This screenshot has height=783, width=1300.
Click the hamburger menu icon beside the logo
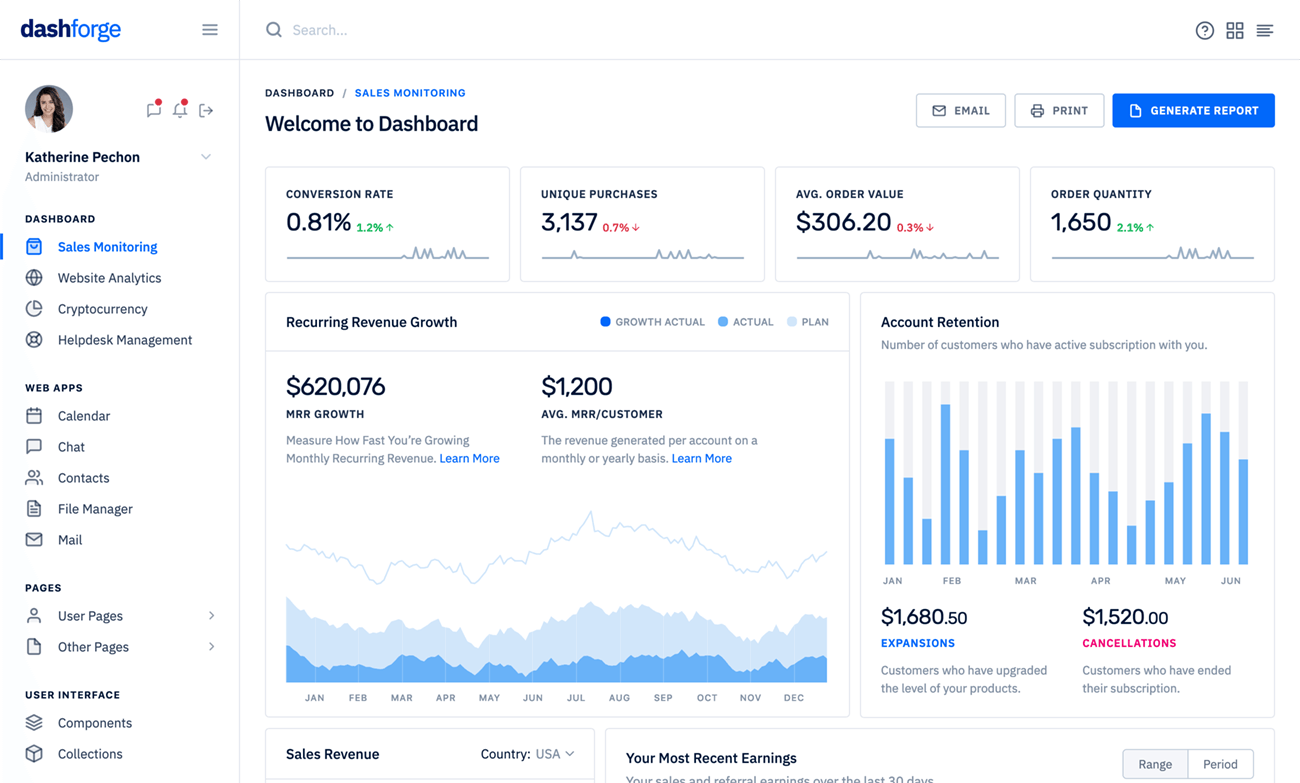point(209,30)
